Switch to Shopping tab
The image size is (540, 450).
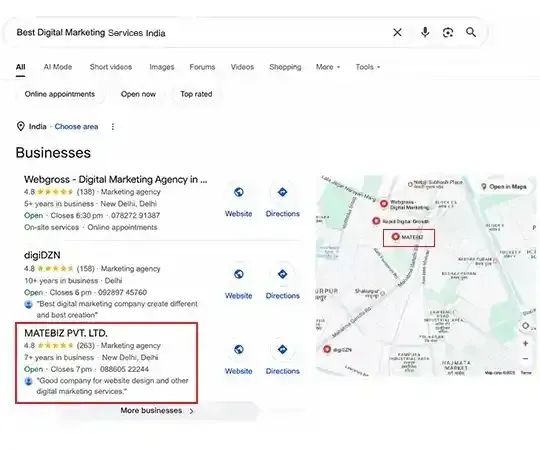coord(285,67)
